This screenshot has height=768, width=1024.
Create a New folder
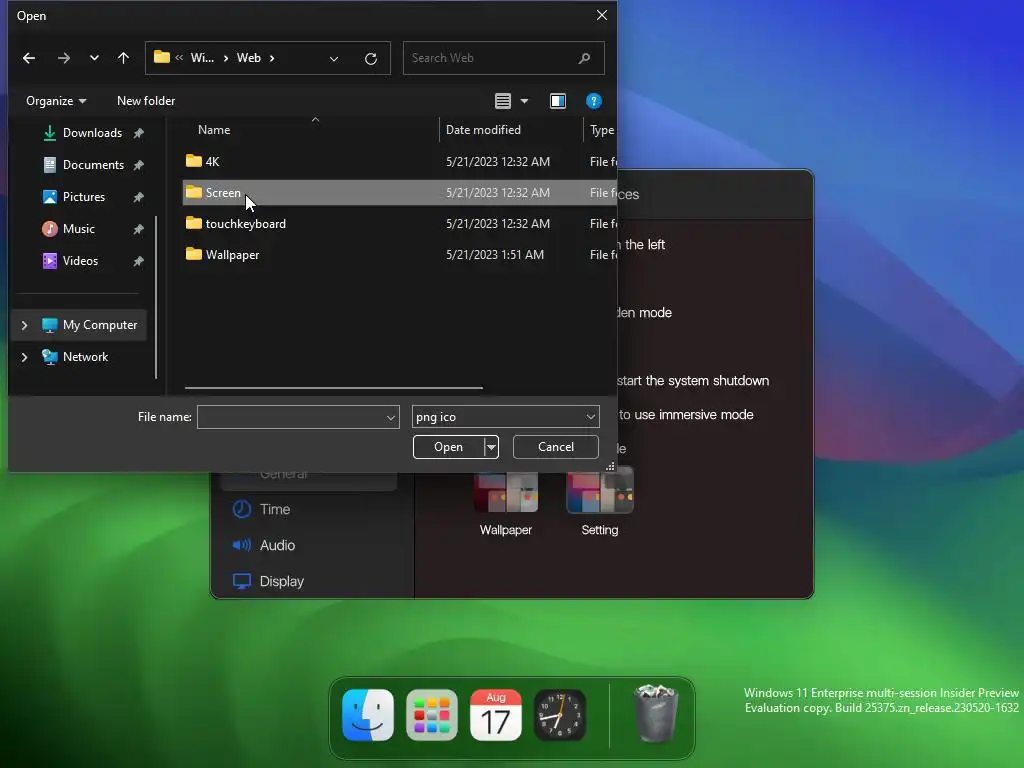(146, 101)
